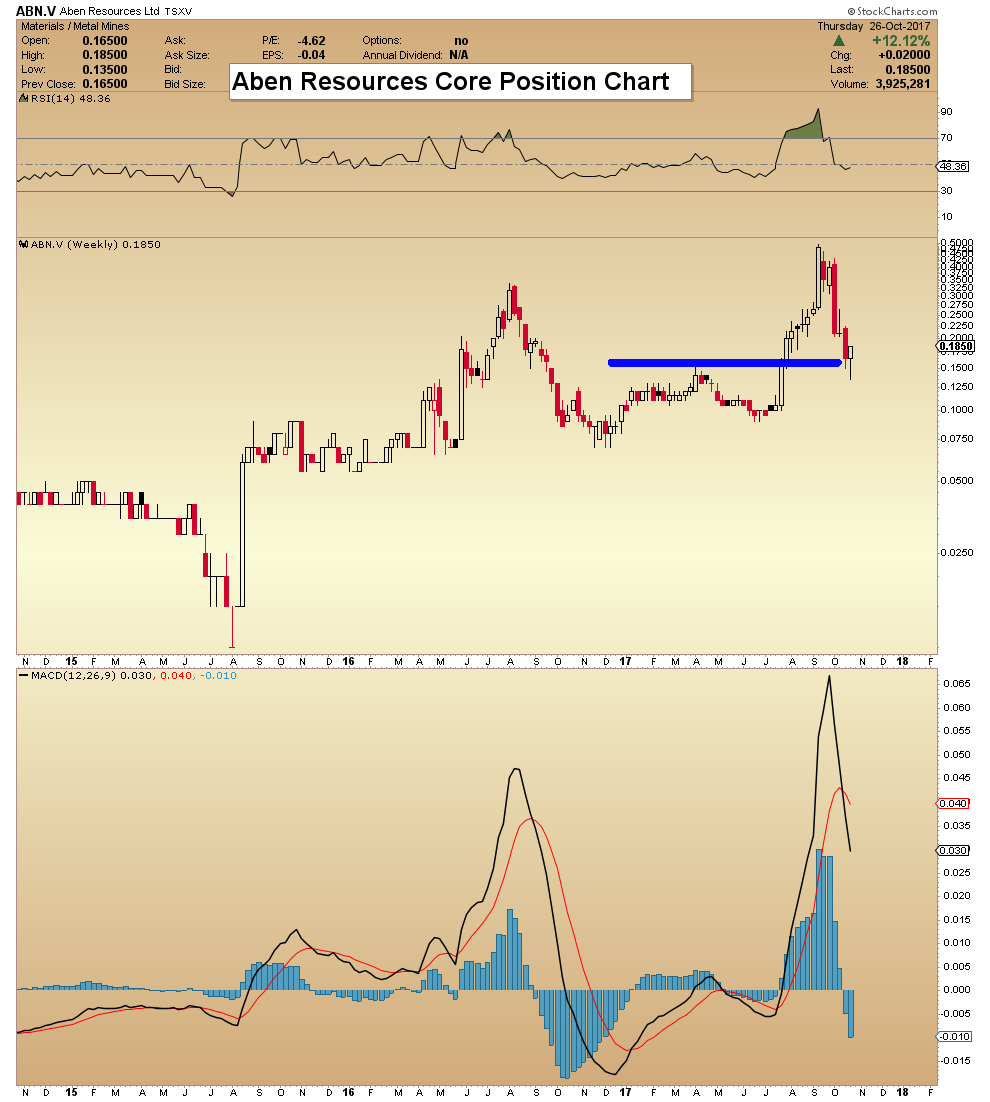This screenshot has width=990, height=1102.
Task: Click the Options value no
Action: pos(461,41)
